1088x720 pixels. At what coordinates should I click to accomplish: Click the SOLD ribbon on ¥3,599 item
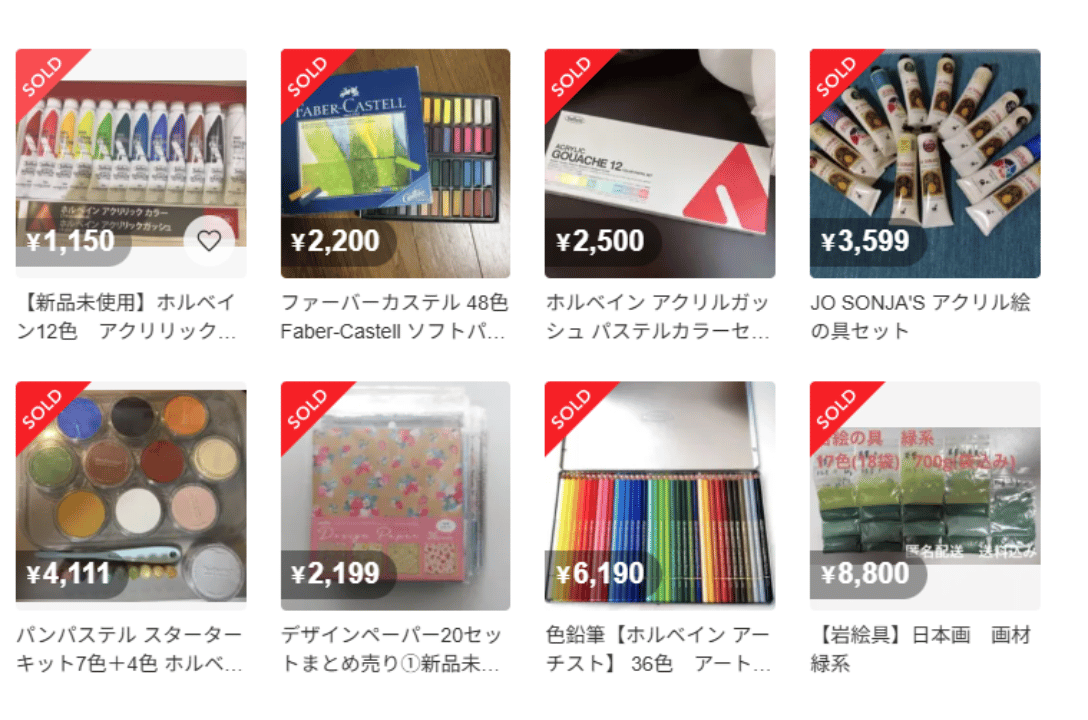click(x=836, y=76)
